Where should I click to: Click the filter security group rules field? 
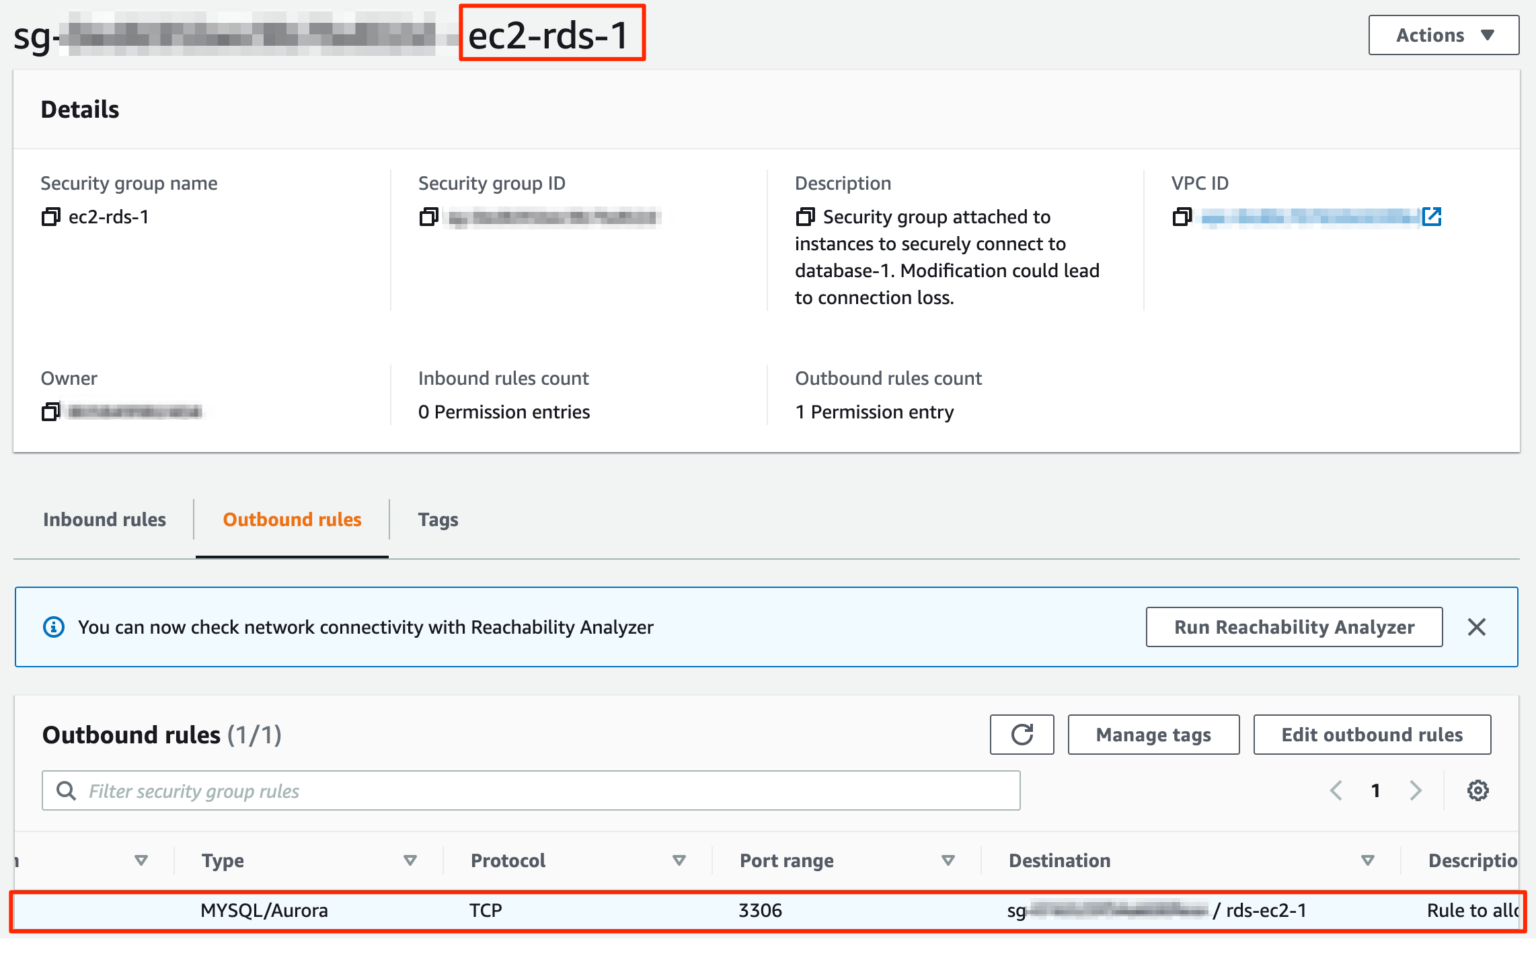(x=530, y=790)
